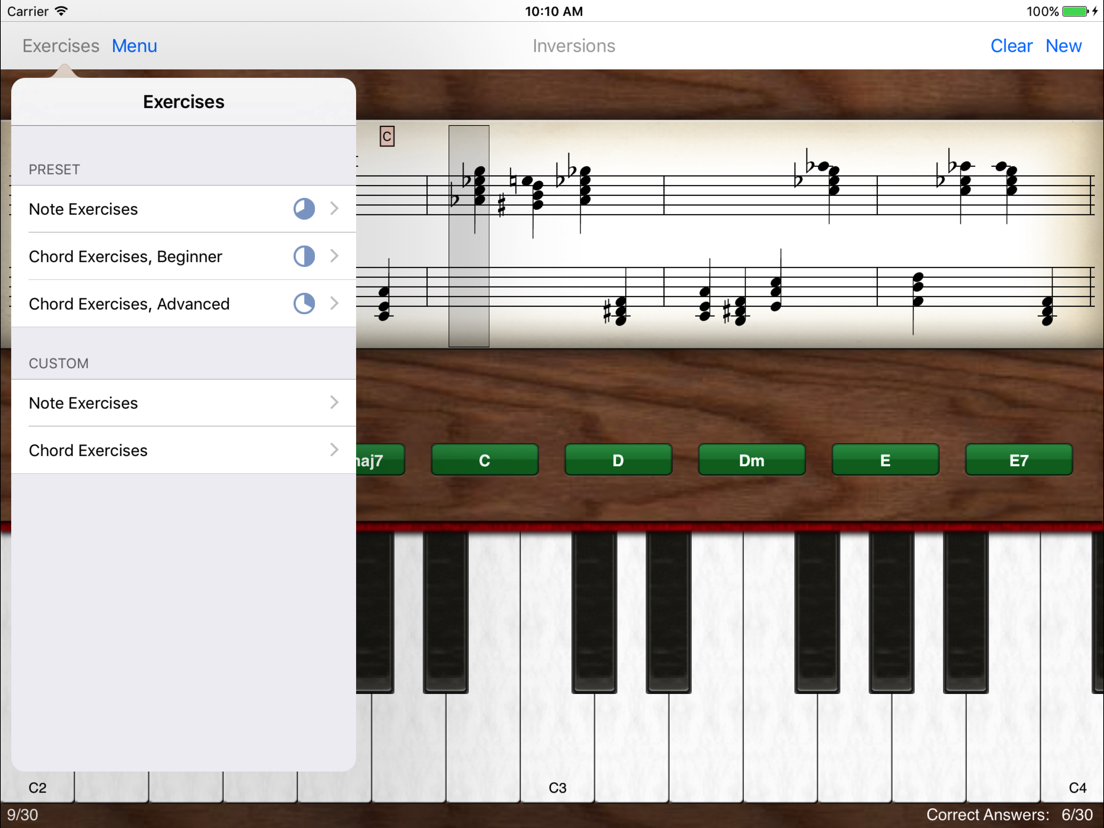
Task: Click the Correct Answers: 6/30 status
Action: pyautogui.click(x=1009, y=815)
